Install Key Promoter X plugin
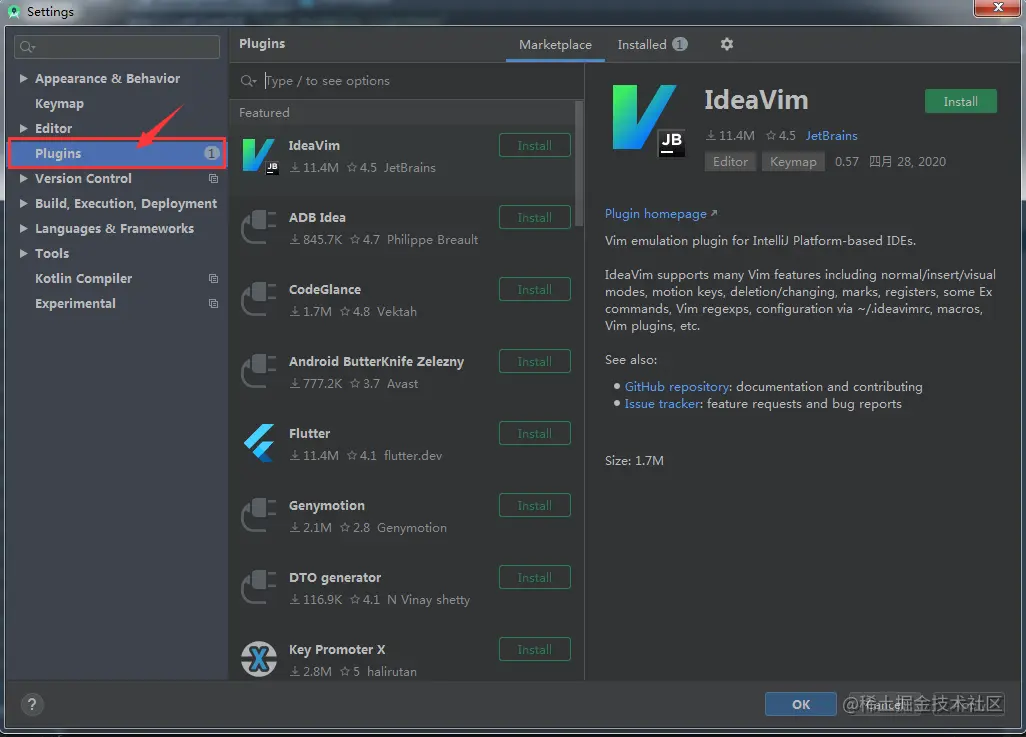Screen dimensions: 1026x737 [x=535, y=649]
